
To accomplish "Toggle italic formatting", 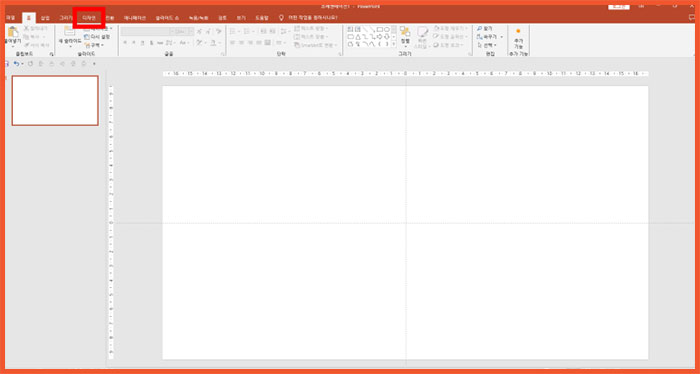I will [x=133, y=42].
